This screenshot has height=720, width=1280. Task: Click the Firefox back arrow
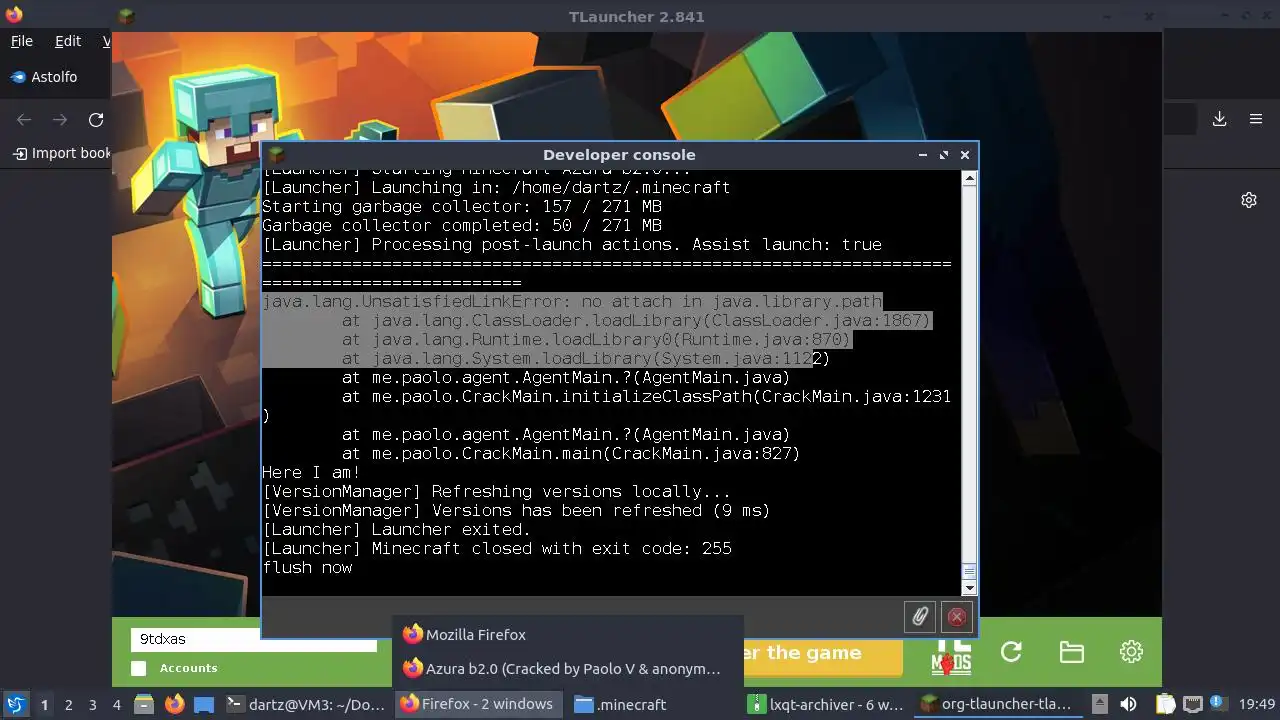point(24,120)
